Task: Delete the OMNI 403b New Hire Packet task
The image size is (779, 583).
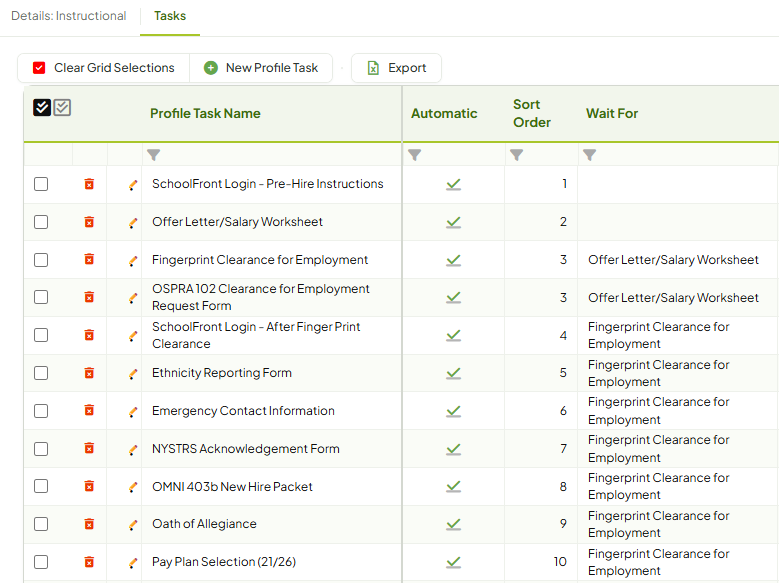Action: (89, 486)
